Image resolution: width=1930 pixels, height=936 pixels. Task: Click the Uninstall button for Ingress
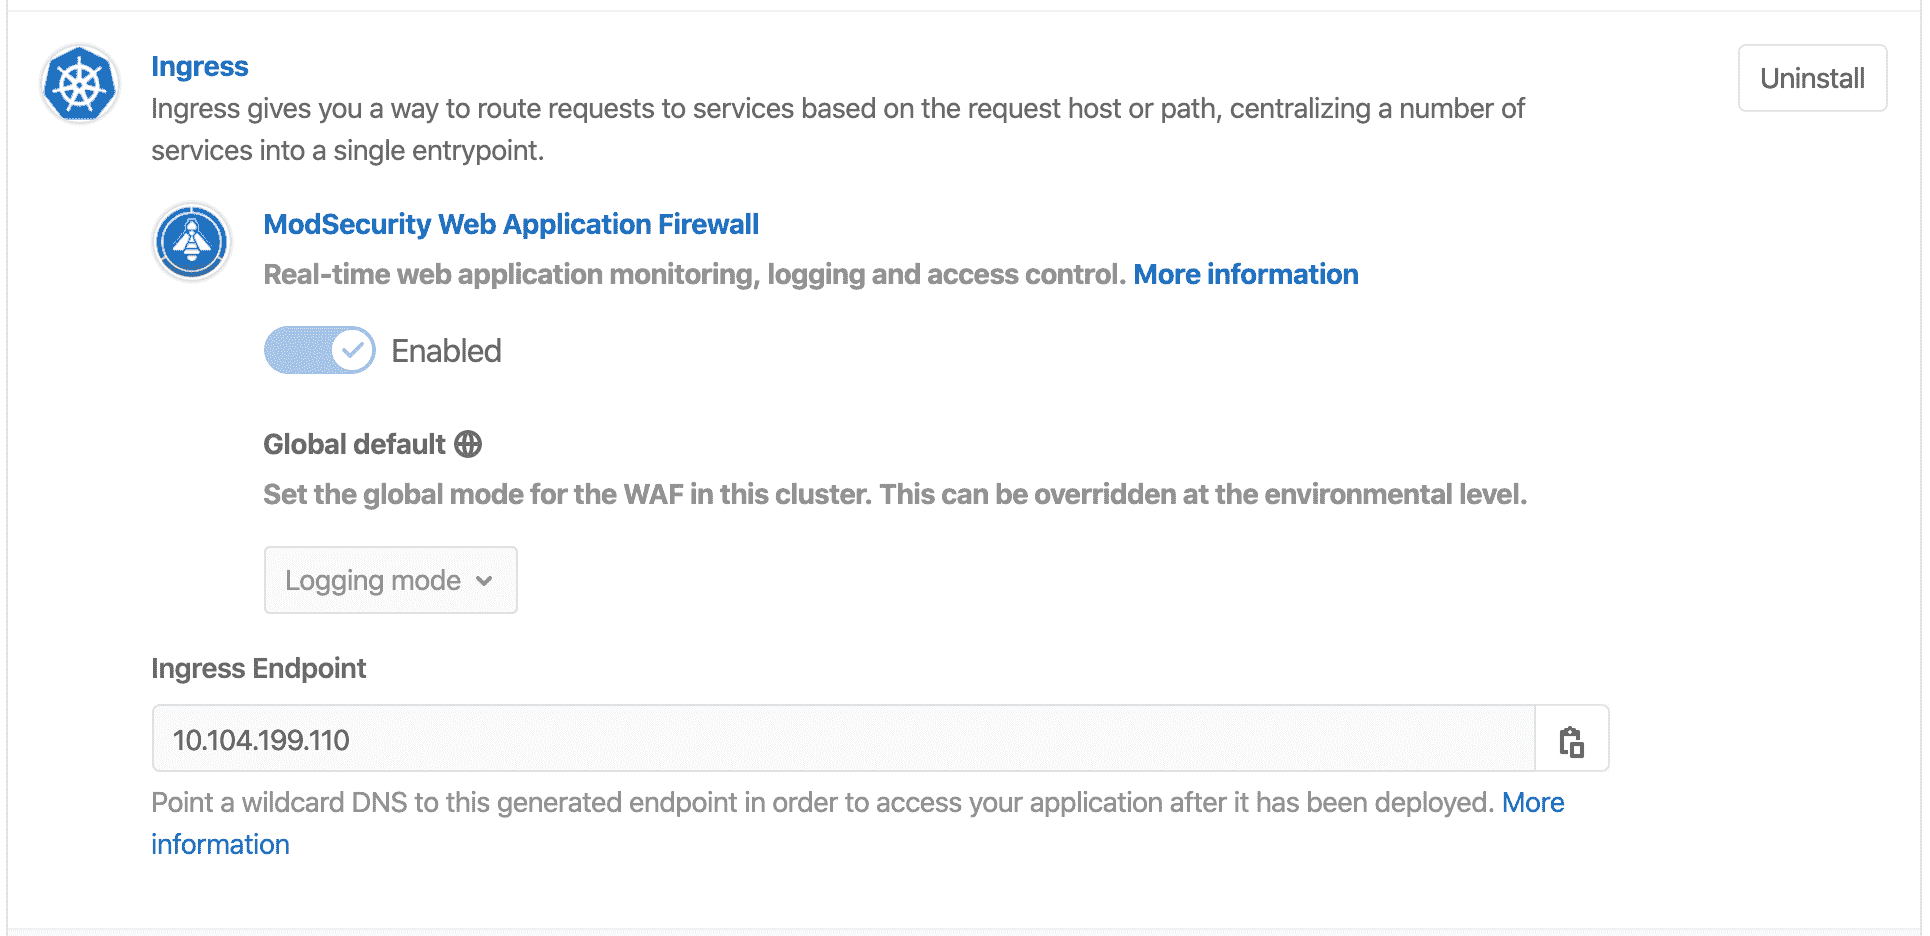pos(1812,77)
